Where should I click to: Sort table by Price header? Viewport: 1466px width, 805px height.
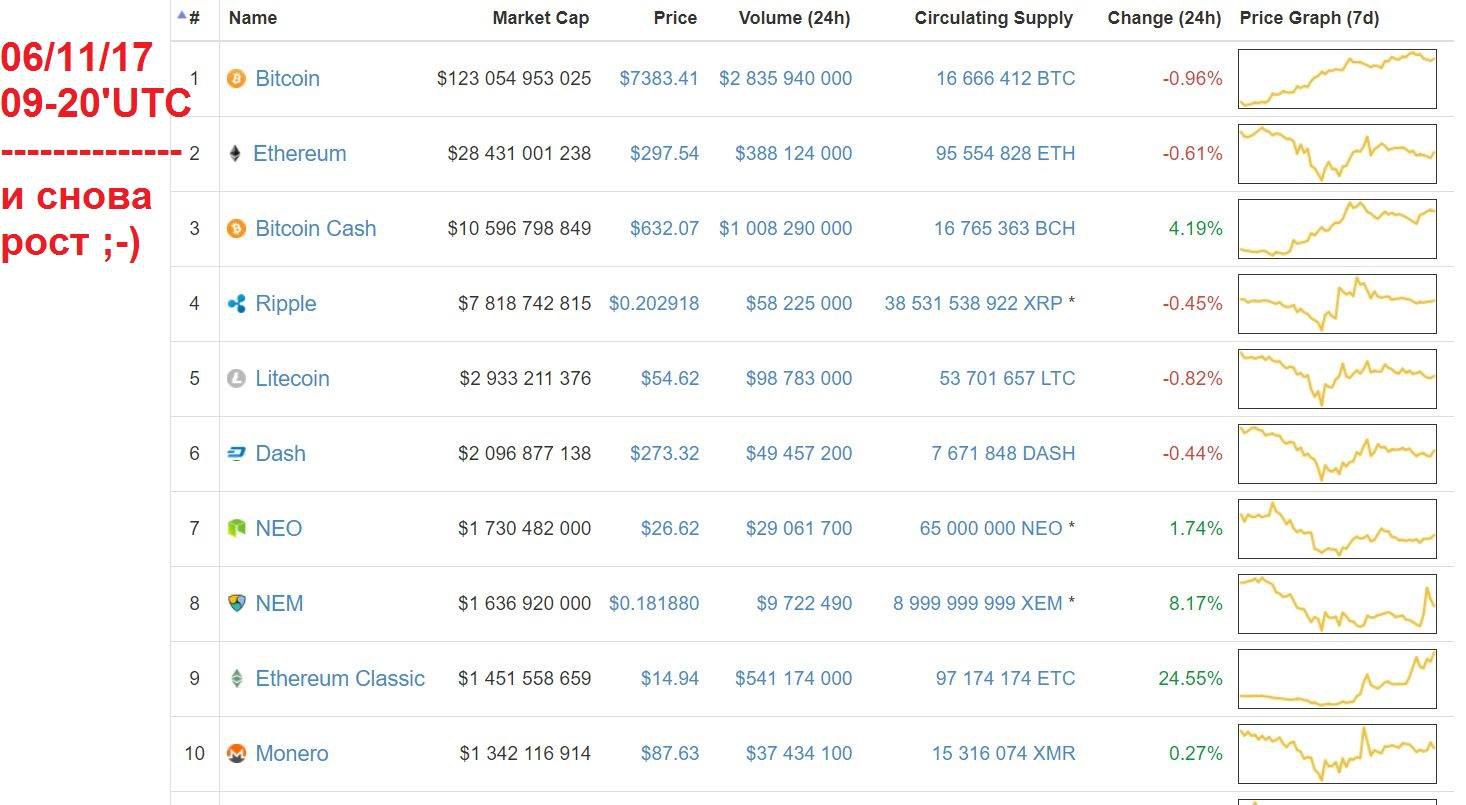(x=675, y=18)
